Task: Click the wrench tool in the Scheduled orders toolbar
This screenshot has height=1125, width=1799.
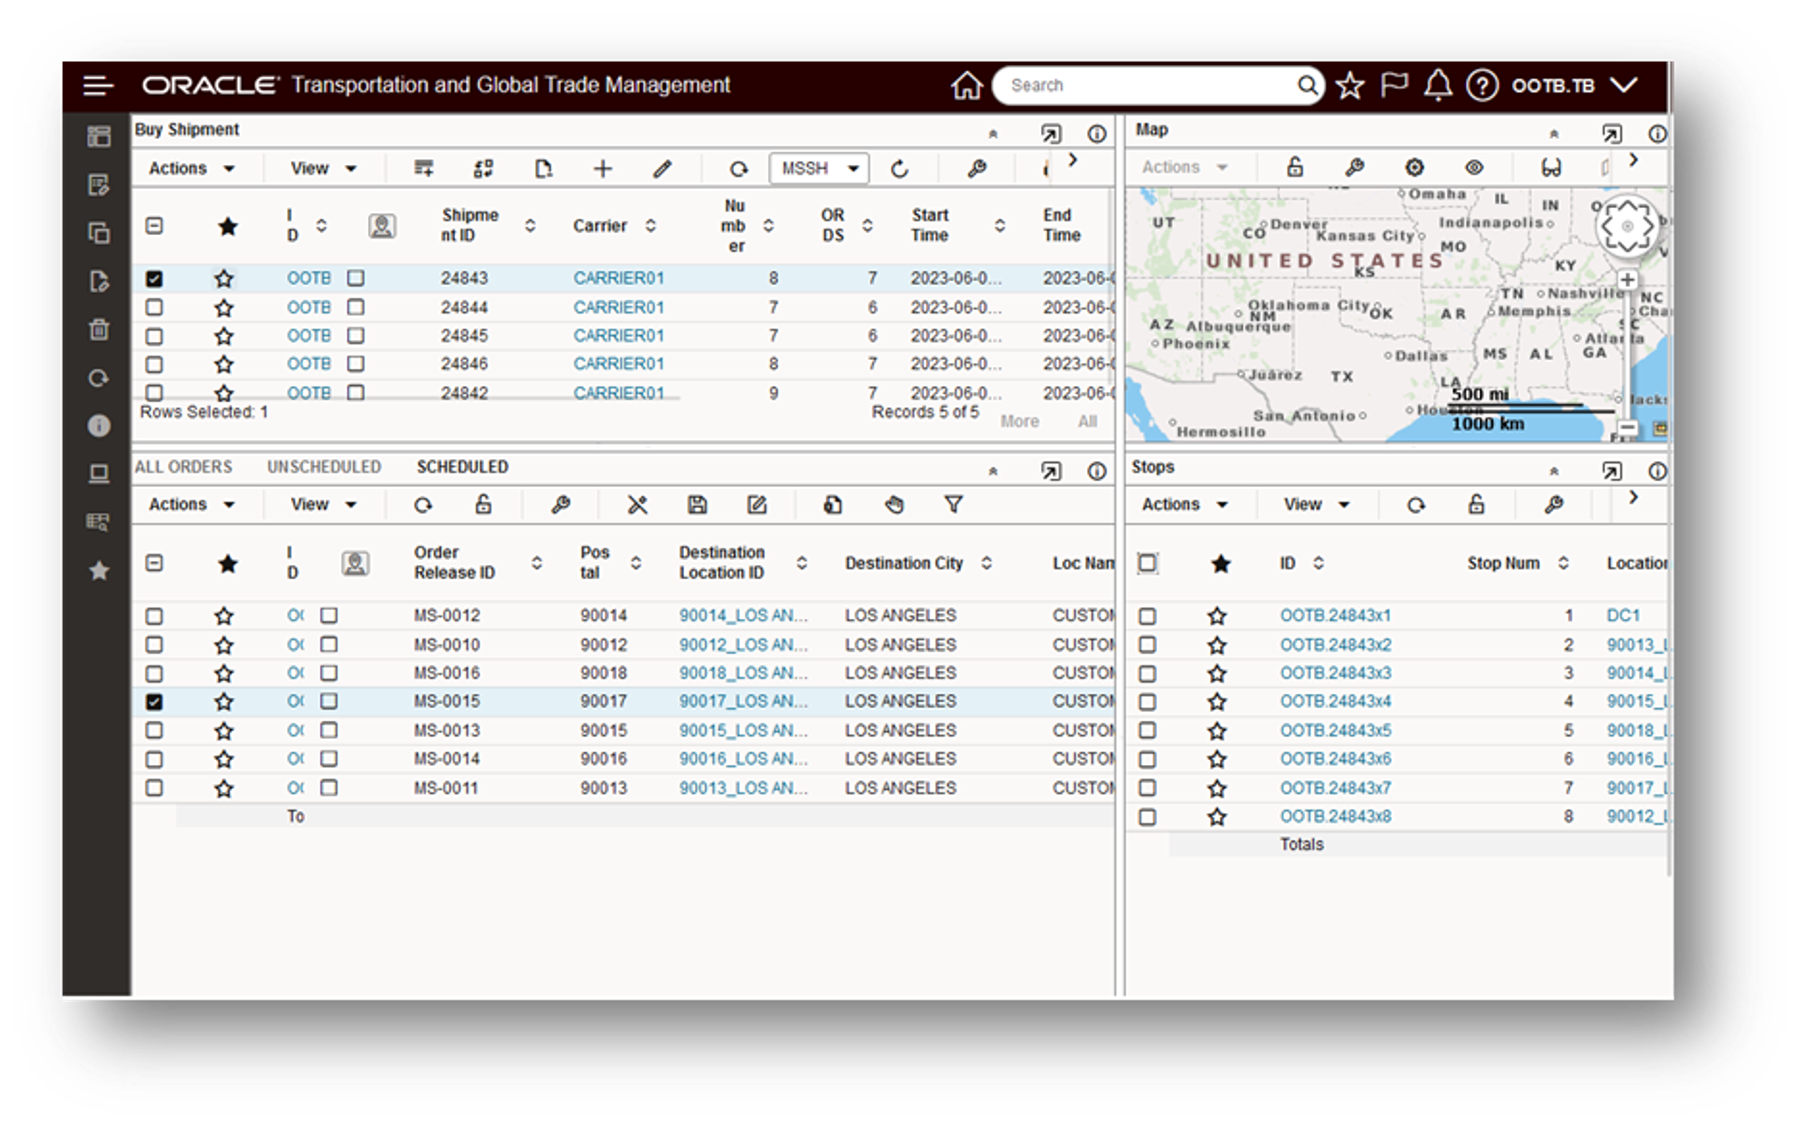Action: pyautogui.click(x=560, y=505)
